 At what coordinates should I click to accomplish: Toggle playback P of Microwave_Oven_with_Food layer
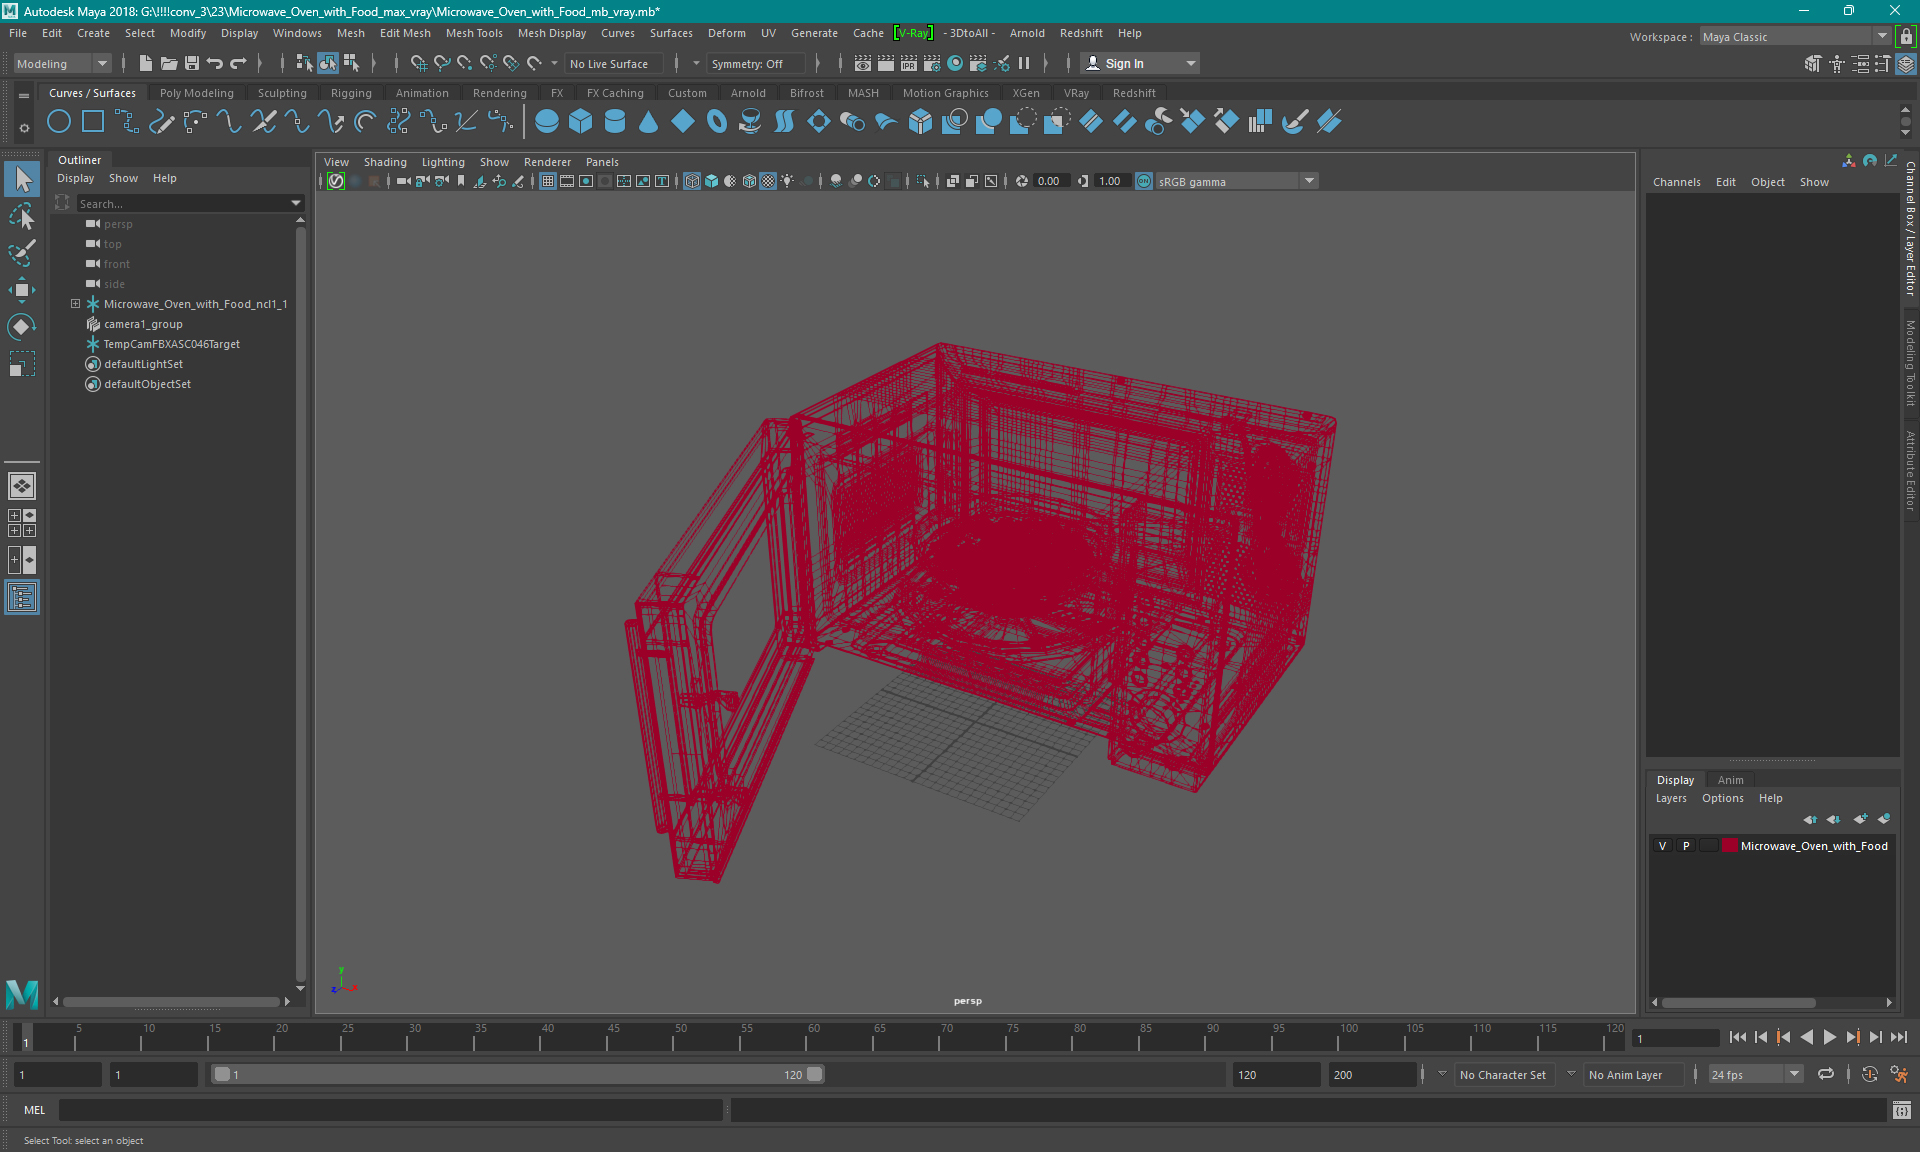point(1686,846)
